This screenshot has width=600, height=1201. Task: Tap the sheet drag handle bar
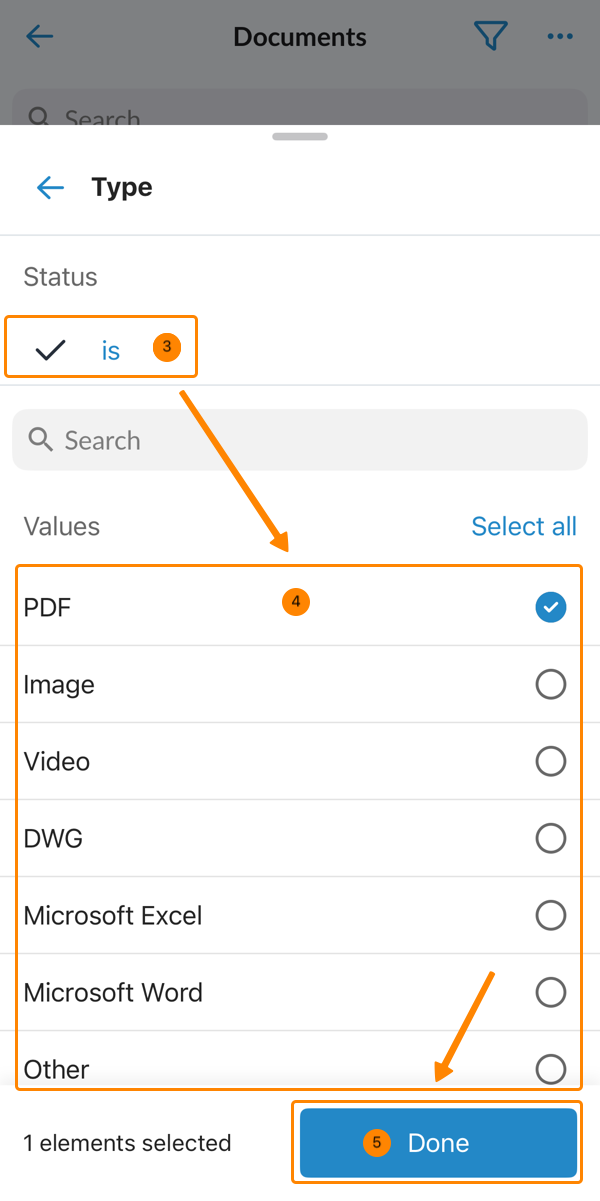coord(299,137)
